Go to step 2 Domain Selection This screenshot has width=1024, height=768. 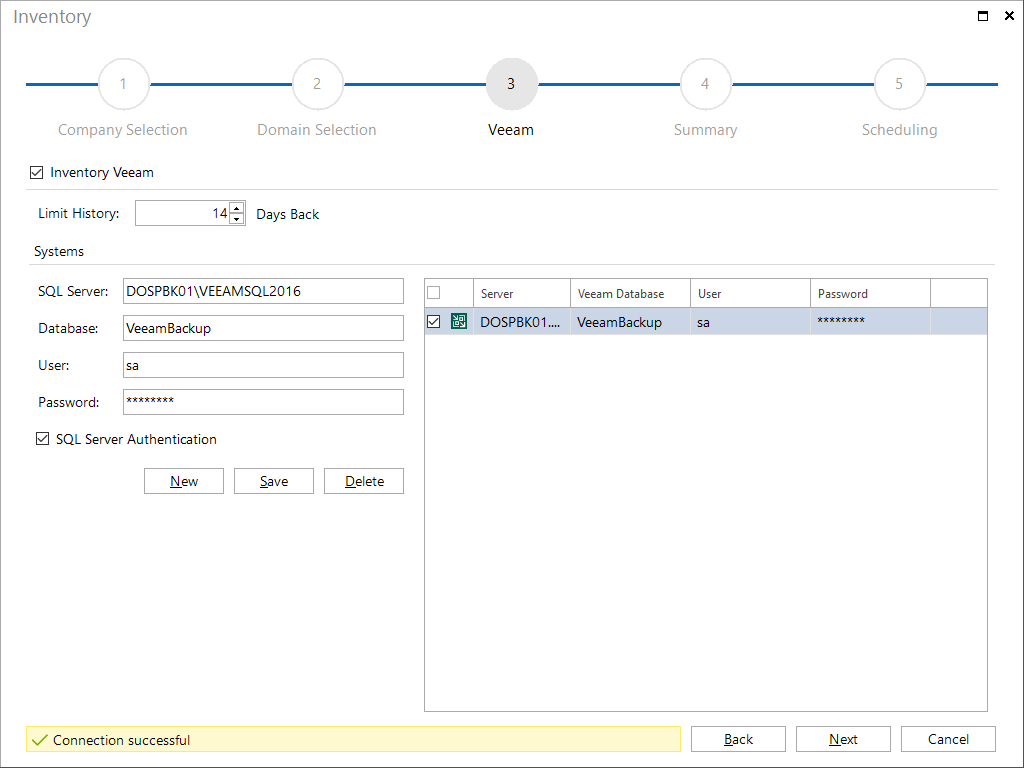point(317,84)
